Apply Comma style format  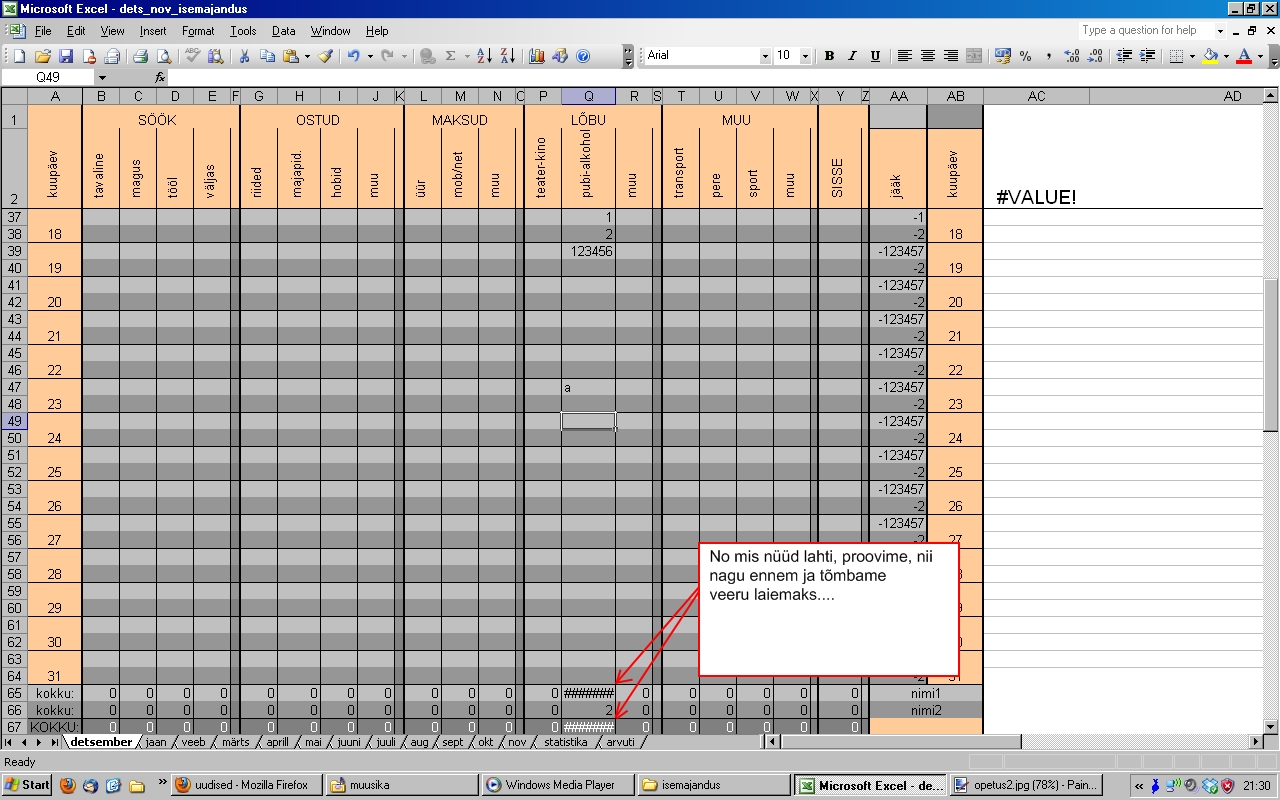pyautogui.click(x=1049, y=56)
